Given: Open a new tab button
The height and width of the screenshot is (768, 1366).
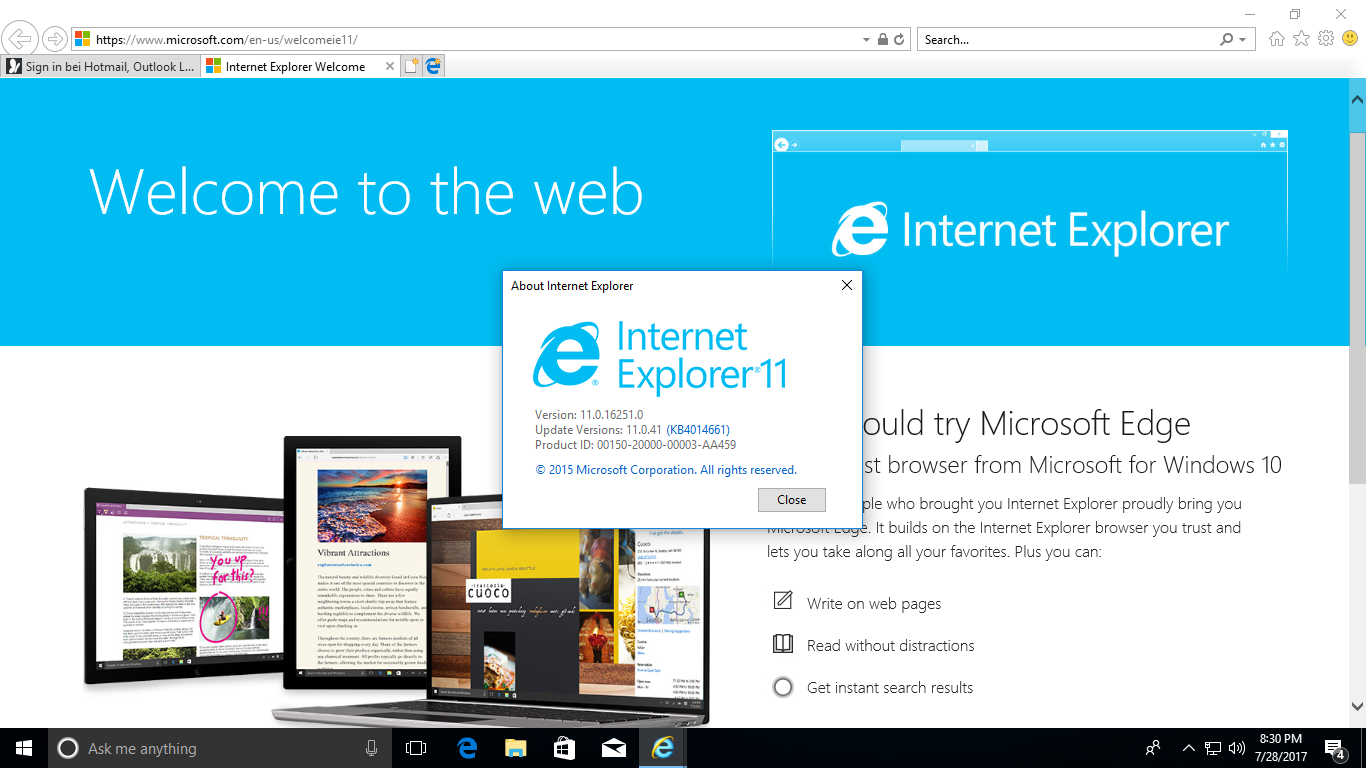Looking at the screenshot, I should coord(412,67).
